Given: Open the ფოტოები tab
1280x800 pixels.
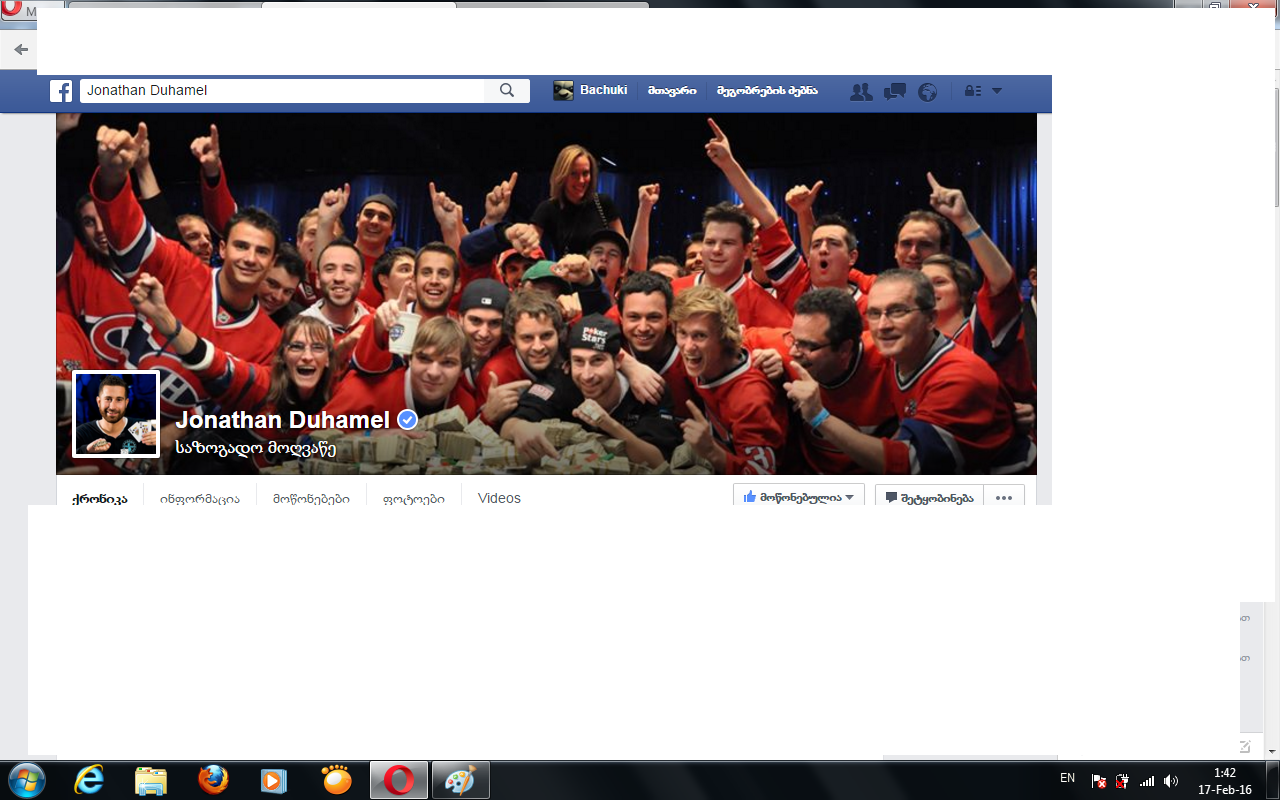Looking at the screenshot, I should 414,499.
